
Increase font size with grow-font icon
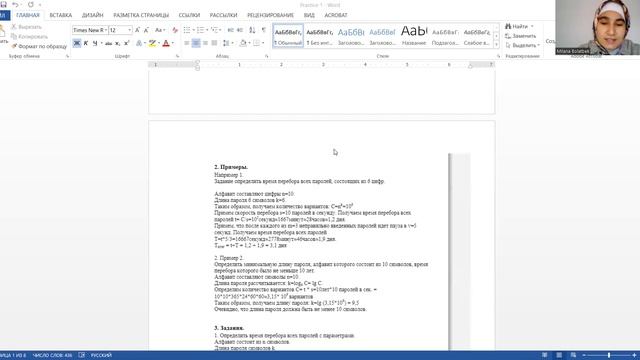(x=138, y=30)
